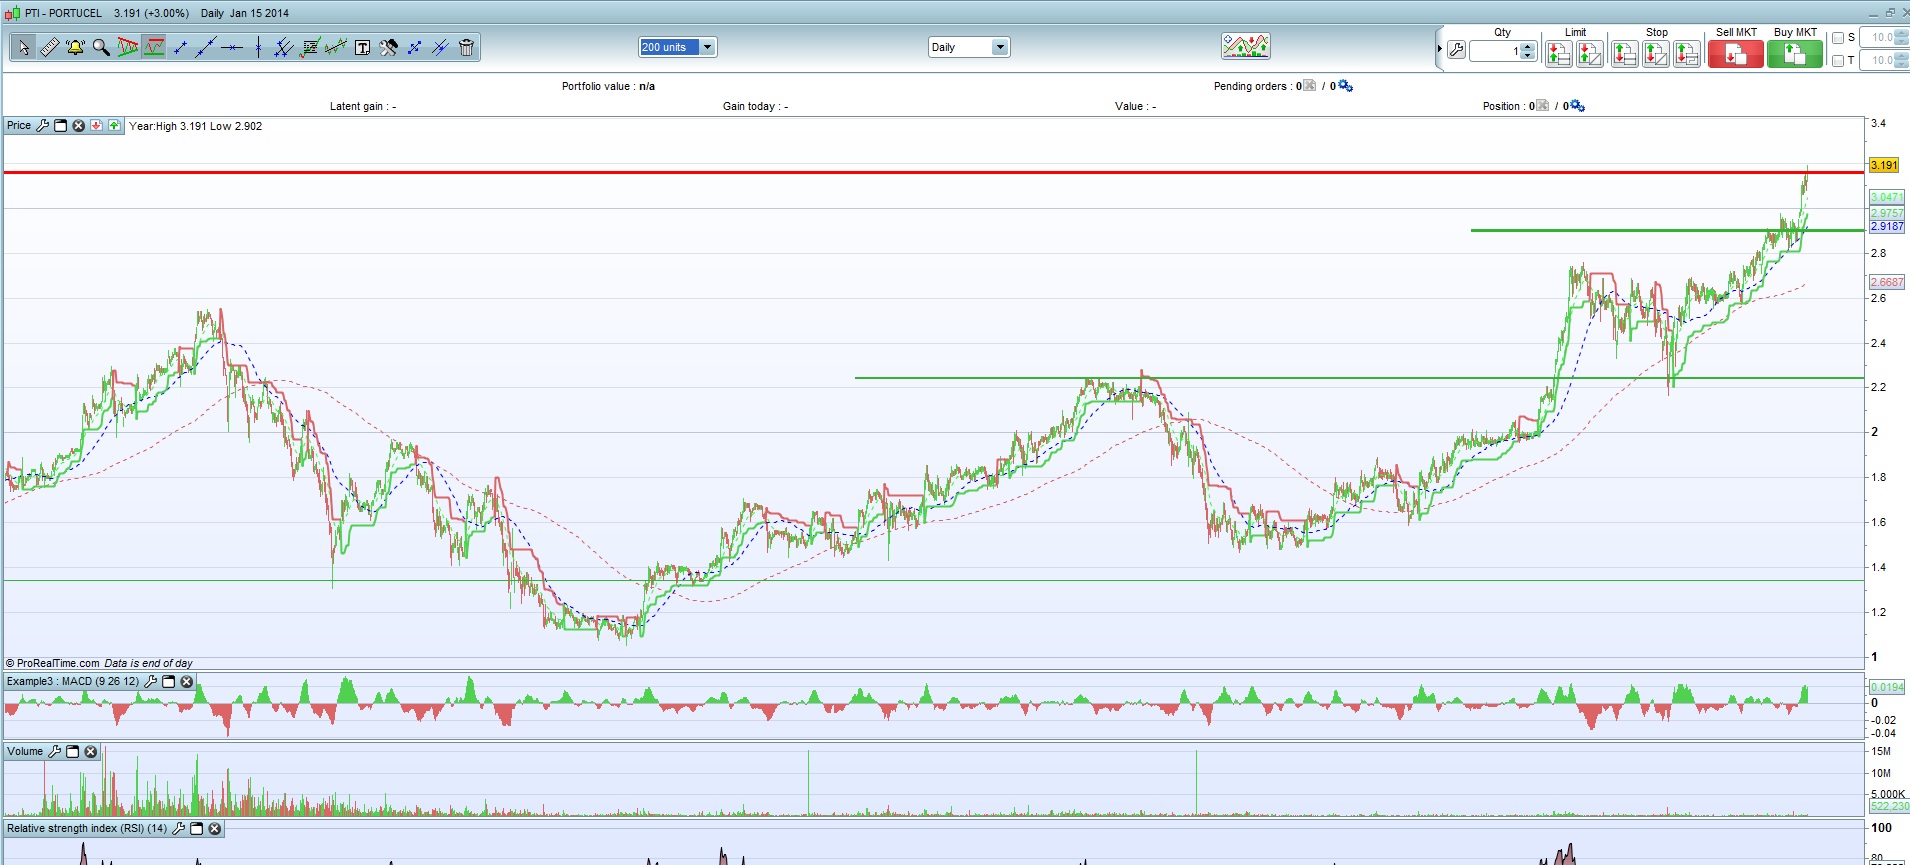
Task: Enable the S stop checkbox
Action: 1838,38
